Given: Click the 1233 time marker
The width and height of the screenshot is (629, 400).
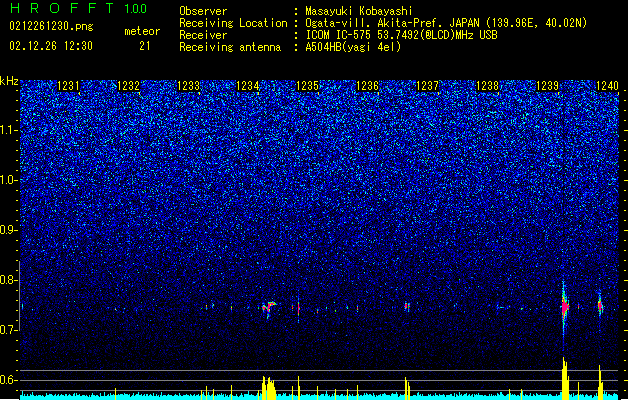Looking at the screenshot, I should click(189, 86).
